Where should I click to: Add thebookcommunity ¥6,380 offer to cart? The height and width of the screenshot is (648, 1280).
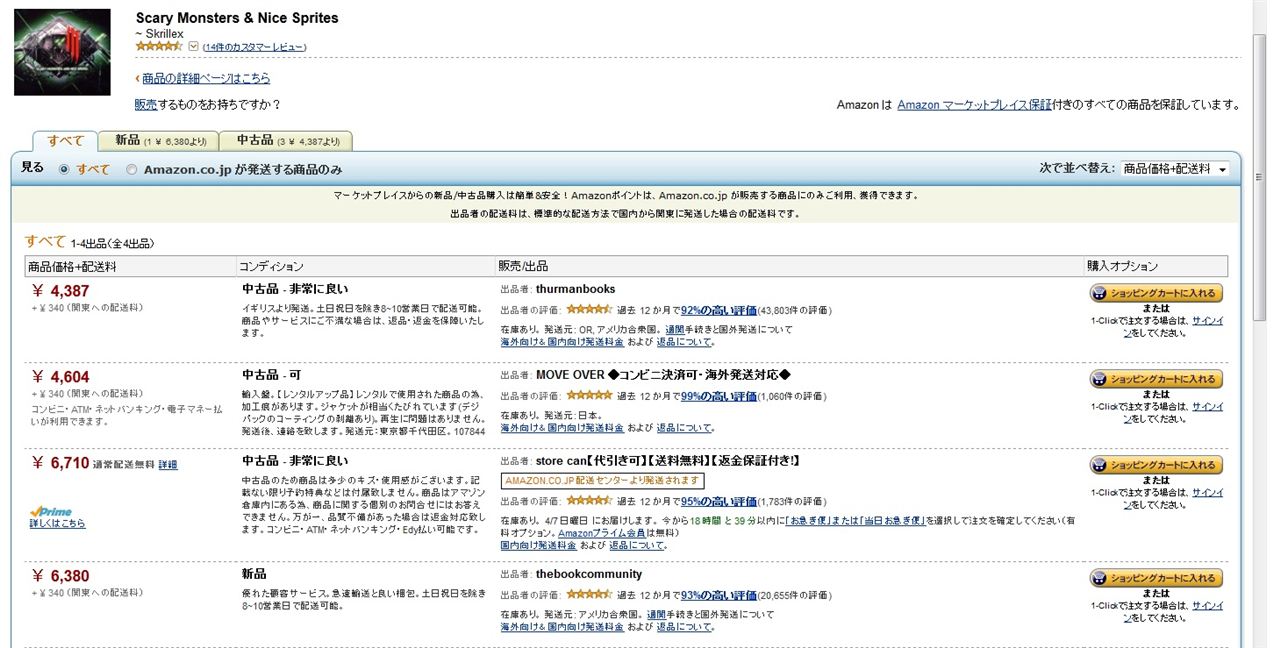pos(1156,578)
